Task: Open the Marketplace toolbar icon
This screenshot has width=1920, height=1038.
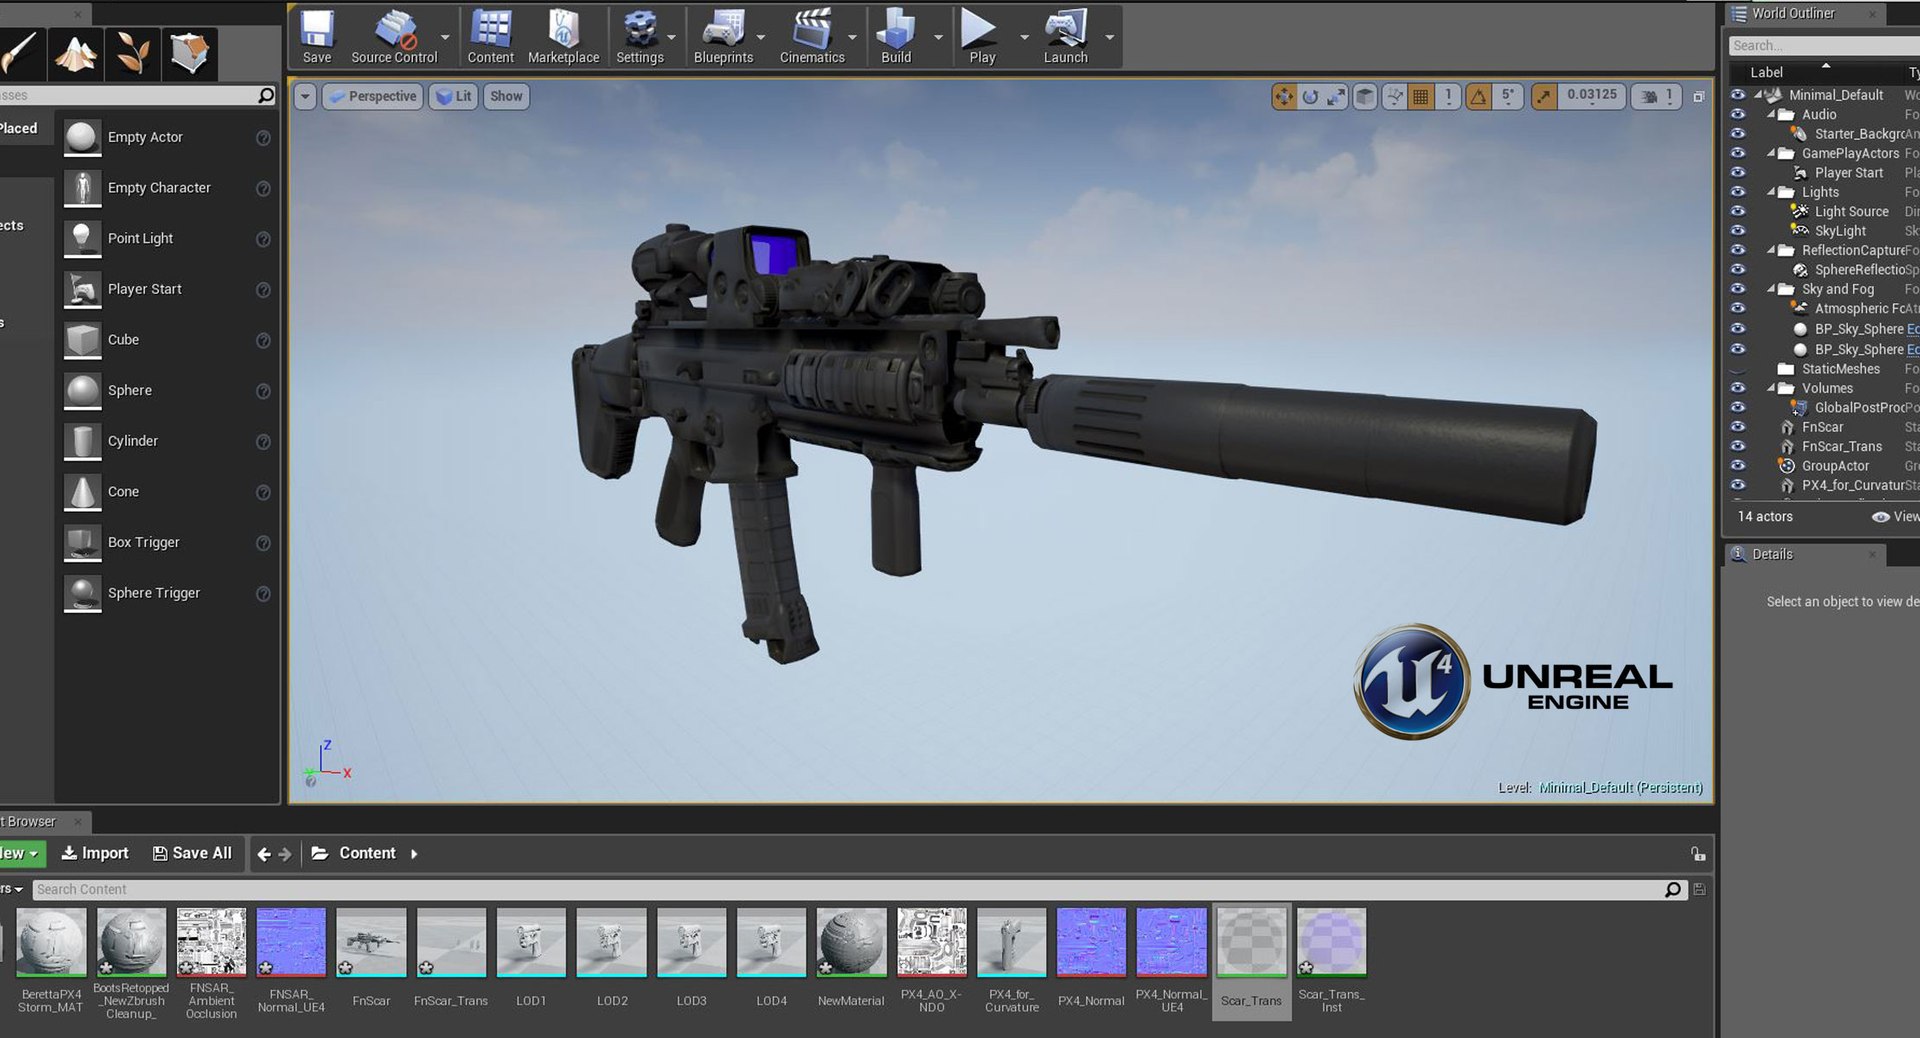Action: coord(563,37)
